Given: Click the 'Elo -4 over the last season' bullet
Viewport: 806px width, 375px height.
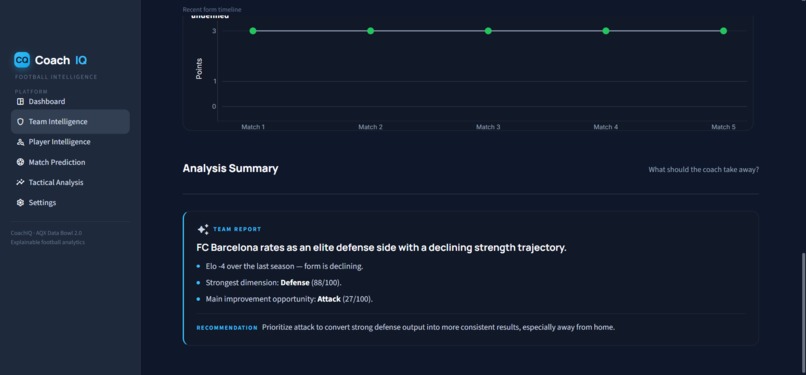Looking at the screenshot, I should coord(284,267).
